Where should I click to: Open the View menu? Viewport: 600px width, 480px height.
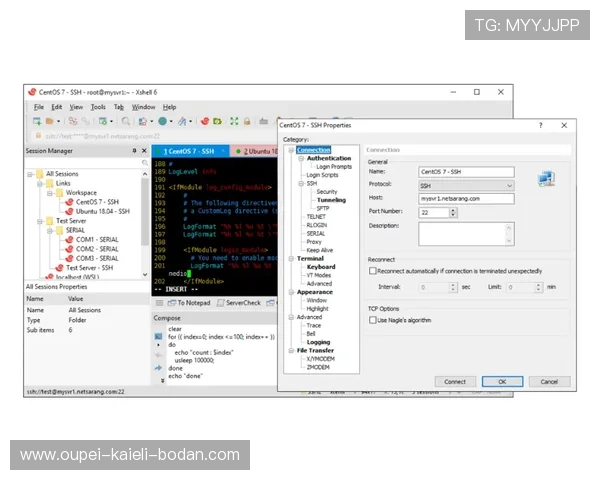point(76,107)
